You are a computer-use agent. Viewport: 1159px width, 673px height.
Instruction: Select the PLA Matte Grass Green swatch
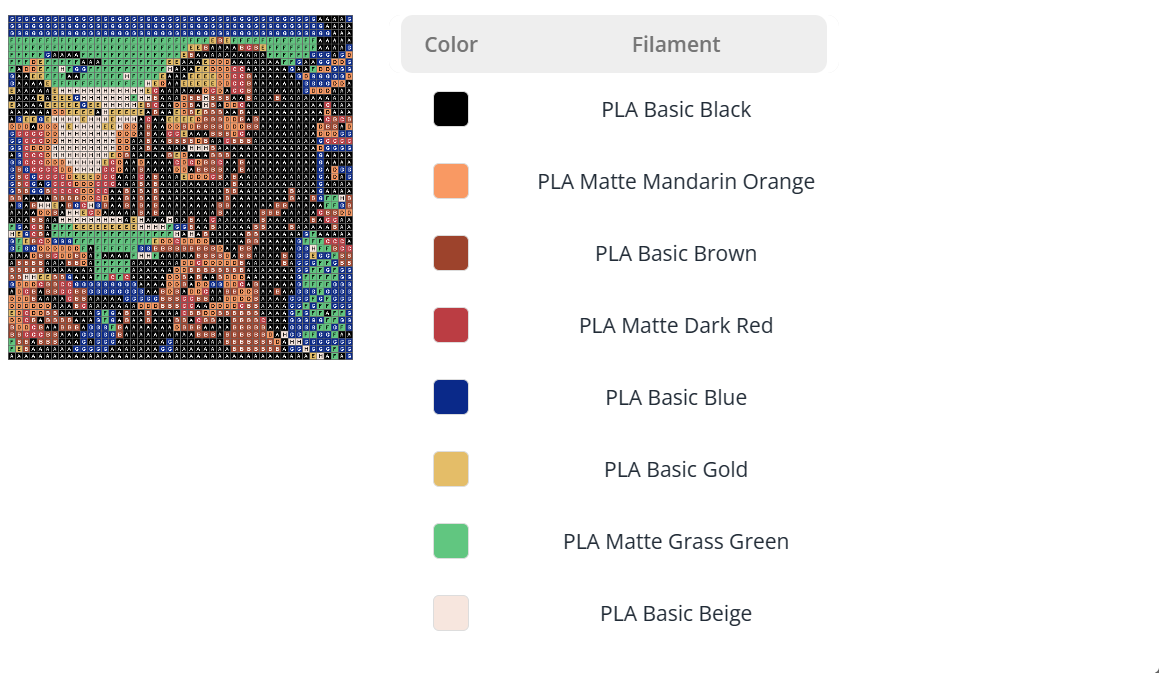[450, 541]
